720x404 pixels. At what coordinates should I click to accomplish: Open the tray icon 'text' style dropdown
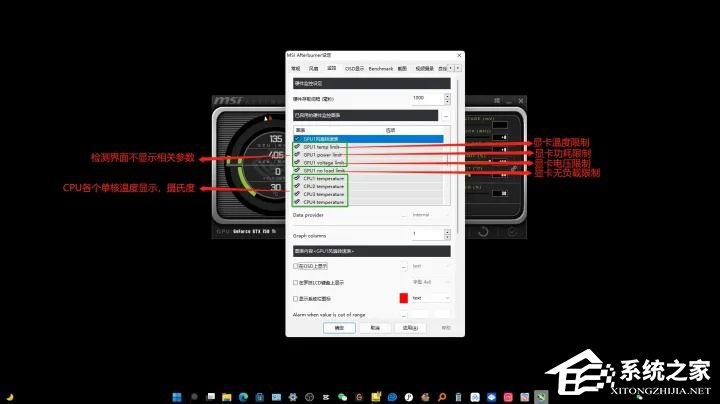click(430, 298)
